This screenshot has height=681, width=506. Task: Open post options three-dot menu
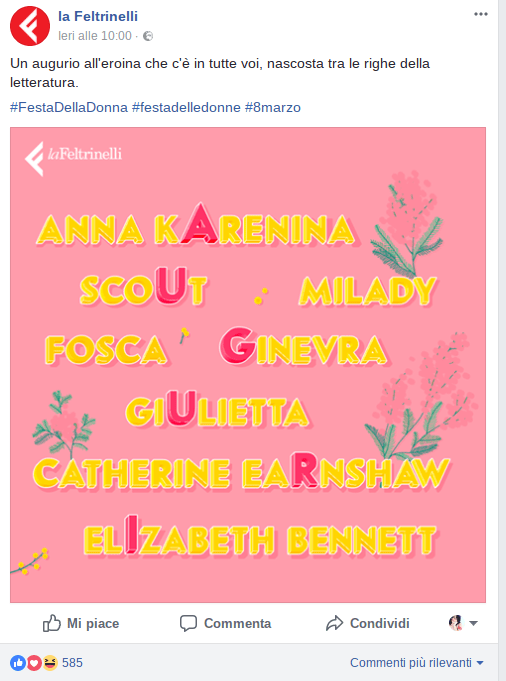coord(480,14)
